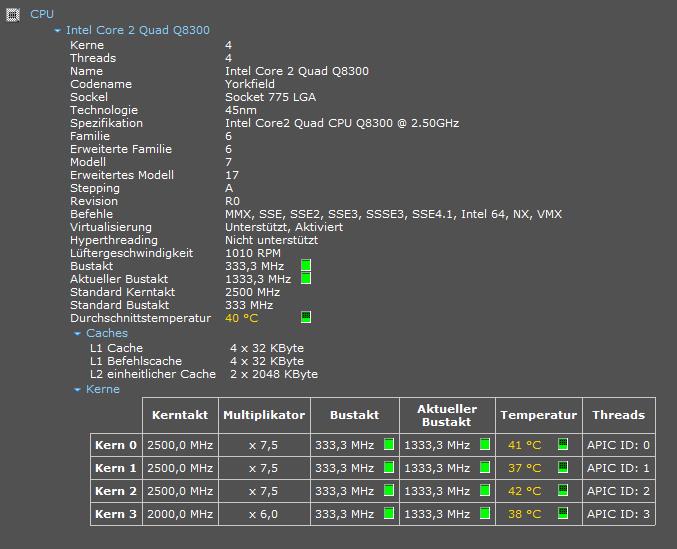Click Kern 1 Aktueller Bustakt graph icon
This screenshot has height=549, width=677.
pos(485,467)
